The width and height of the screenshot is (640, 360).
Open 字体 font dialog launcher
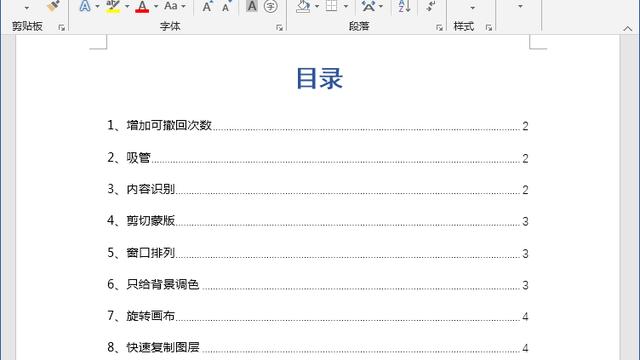tap(279, 27)
